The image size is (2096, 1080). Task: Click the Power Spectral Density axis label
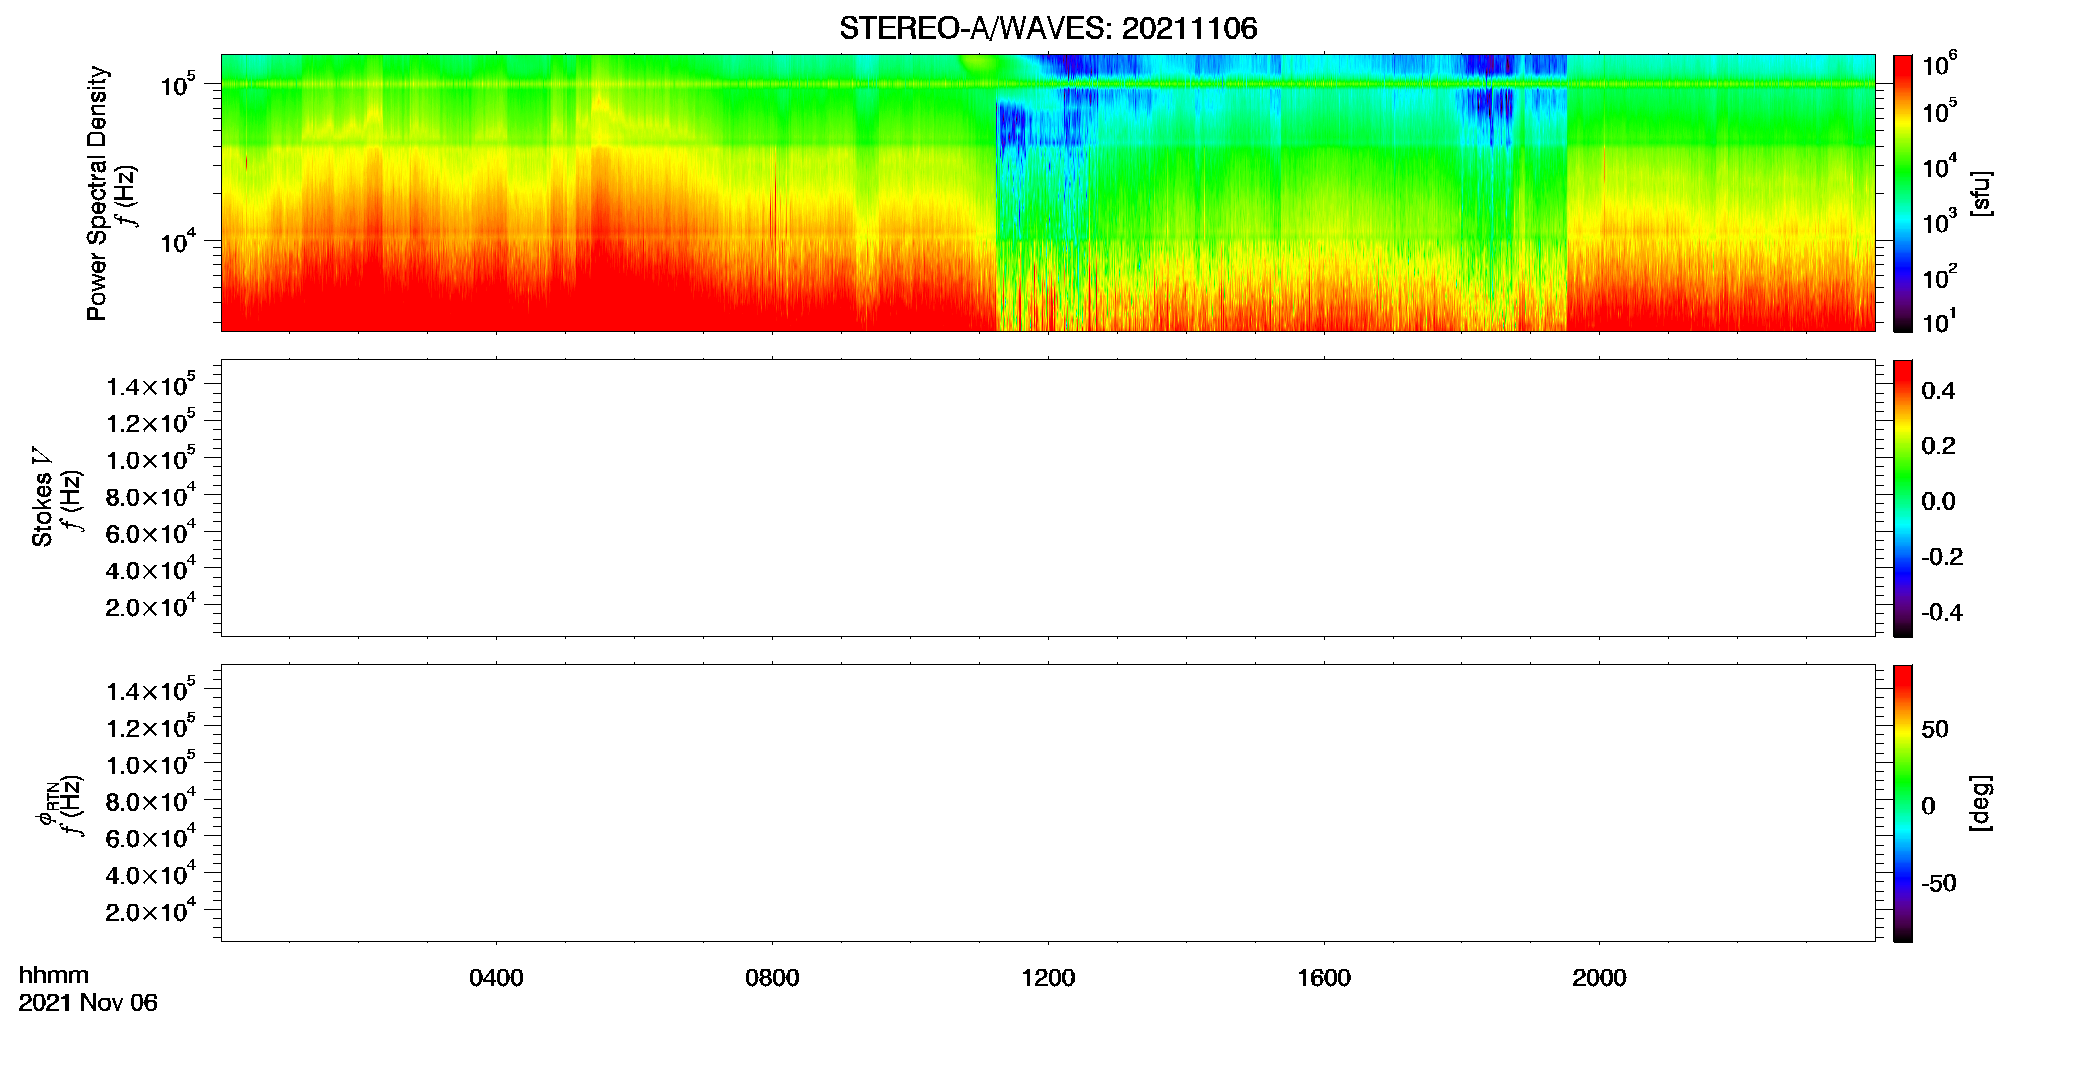pos(97,193)
